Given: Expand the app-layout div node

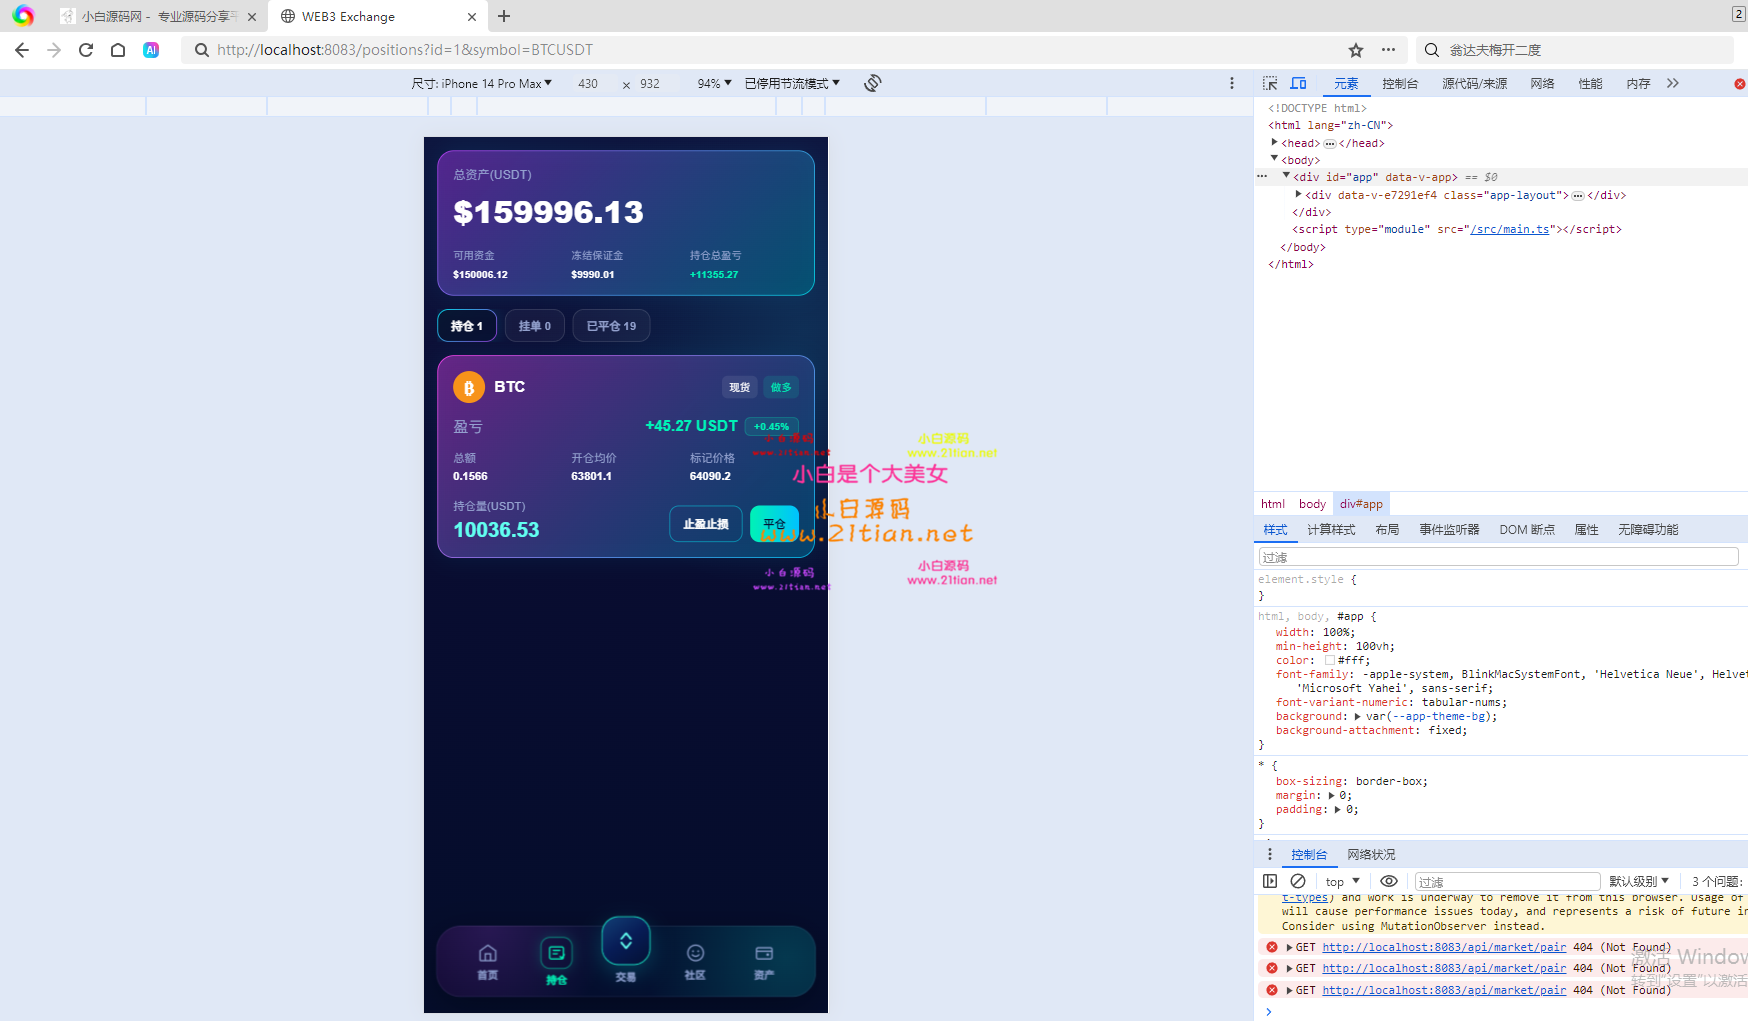Looking at the screenshot, I should (1298, 194).
